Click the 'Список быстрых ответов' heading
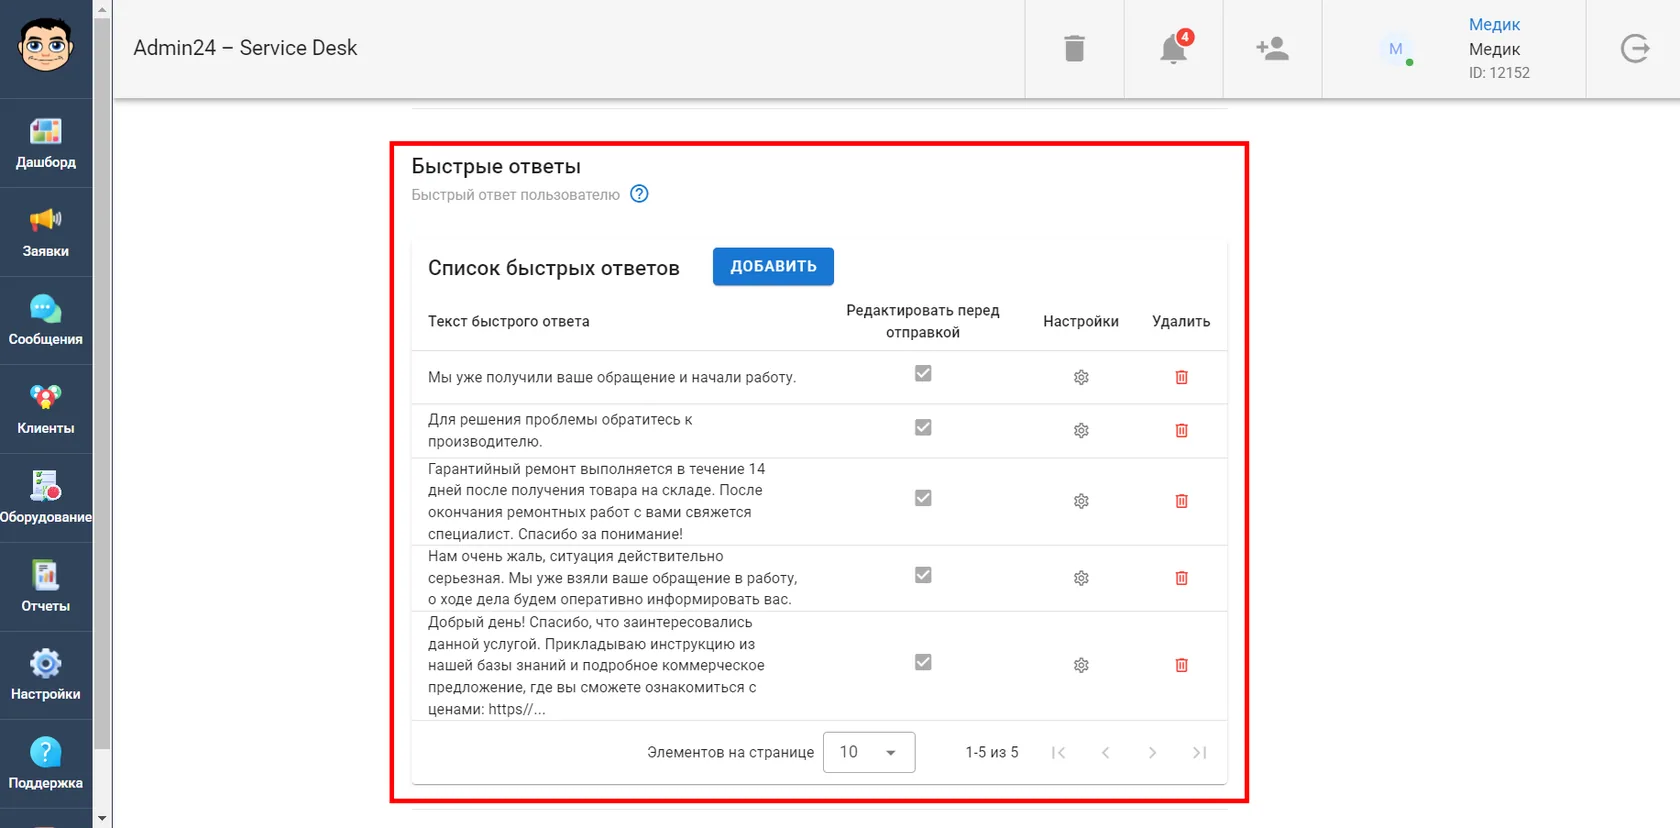Screen dimensions: 1680x828 (554, 268)
